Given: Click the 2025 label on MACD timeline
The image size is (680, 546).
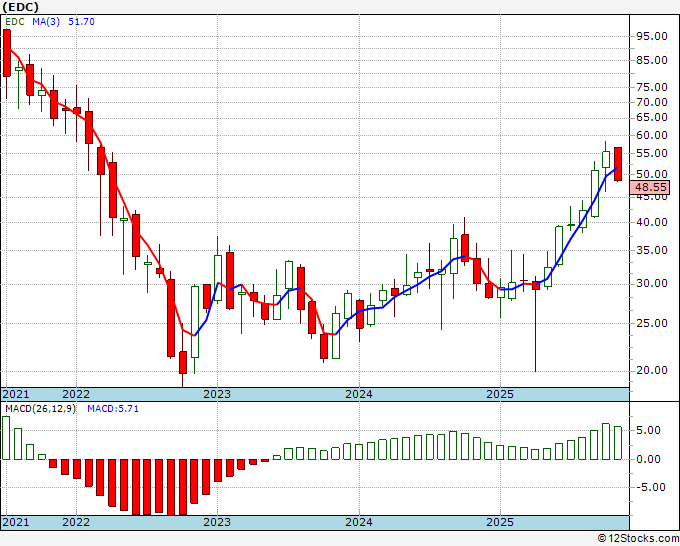Looking at the screenshot, I should [x=500, y=522].
